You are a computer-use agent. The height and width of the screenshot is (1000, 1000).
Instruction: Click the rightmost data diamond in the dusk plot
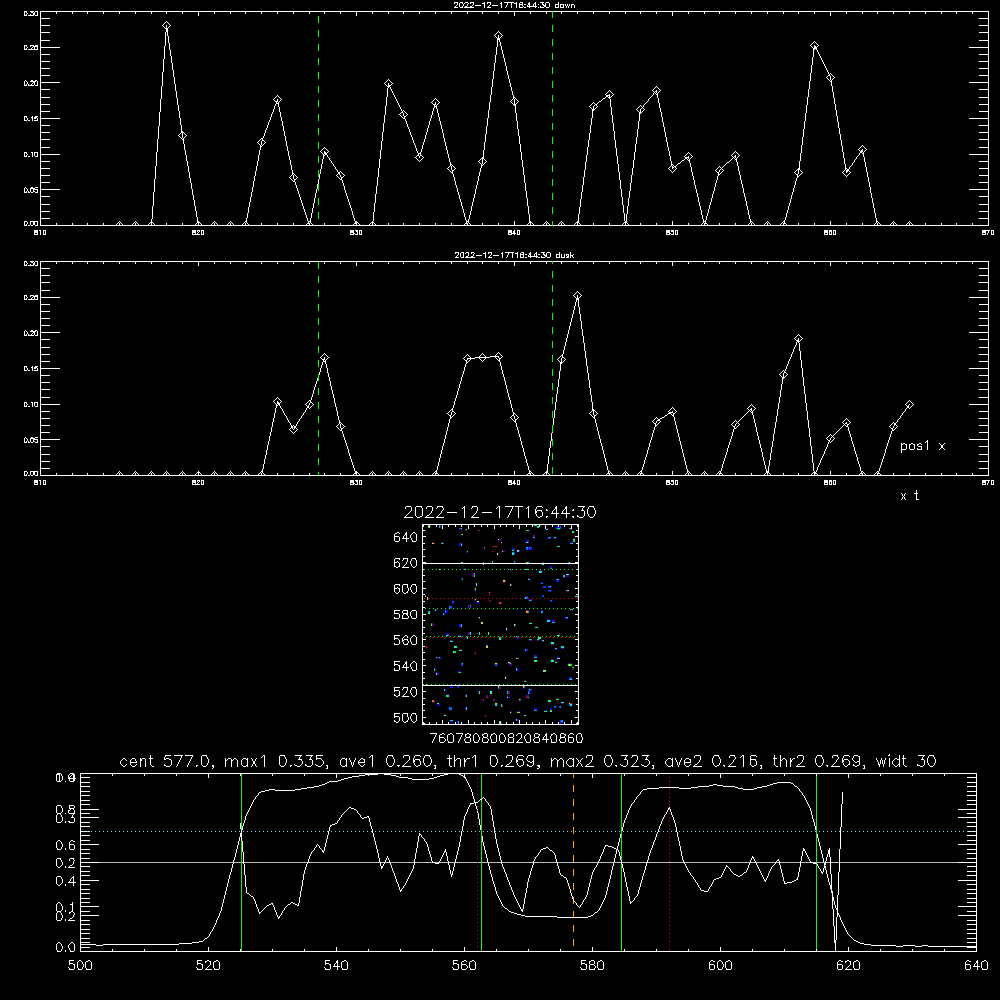tap(909, 405)
